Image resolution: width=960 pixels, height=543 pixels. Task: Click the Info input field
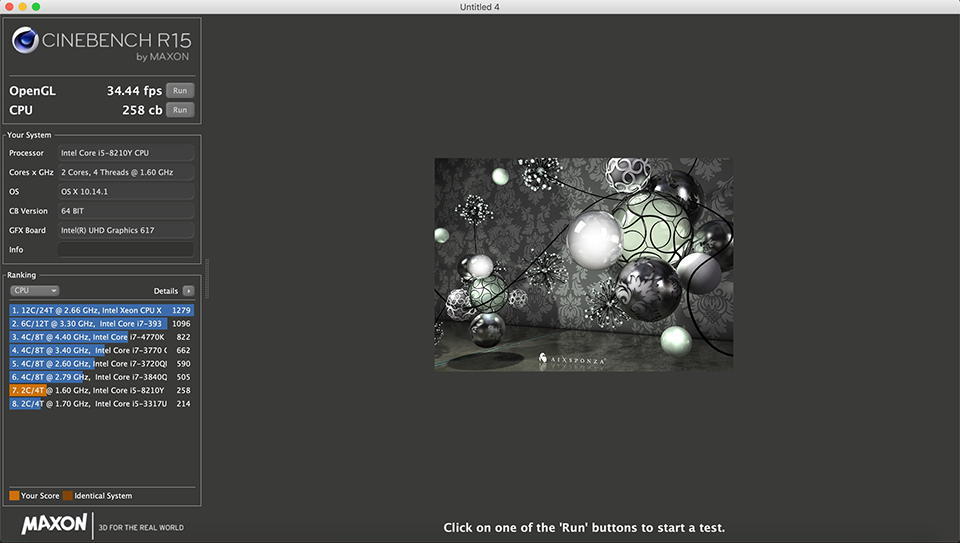point(126,250)
